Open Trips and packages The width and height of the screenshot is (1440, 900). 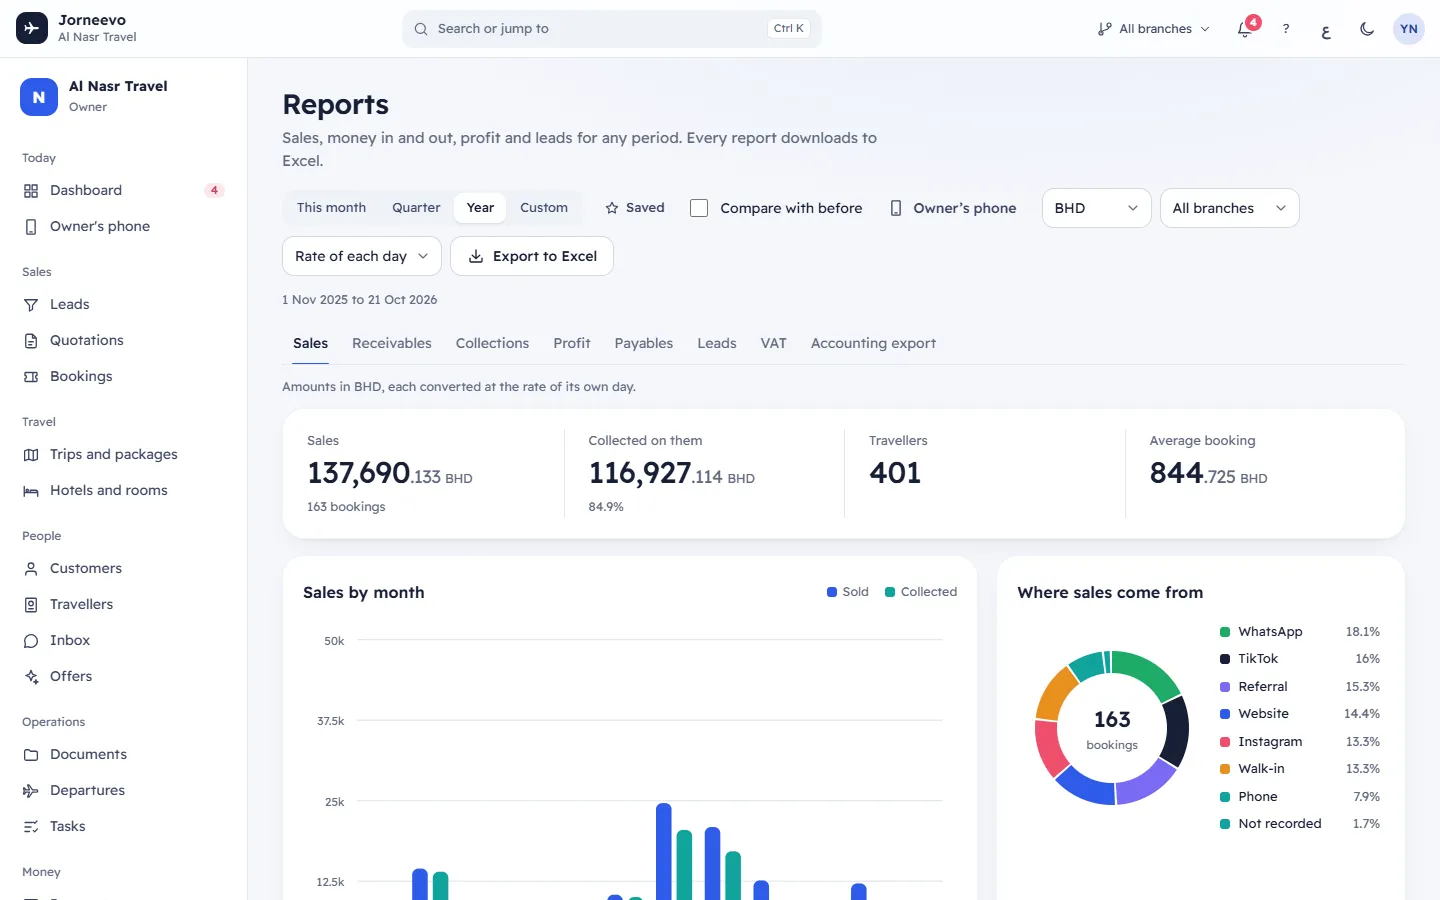coord(123,454)
